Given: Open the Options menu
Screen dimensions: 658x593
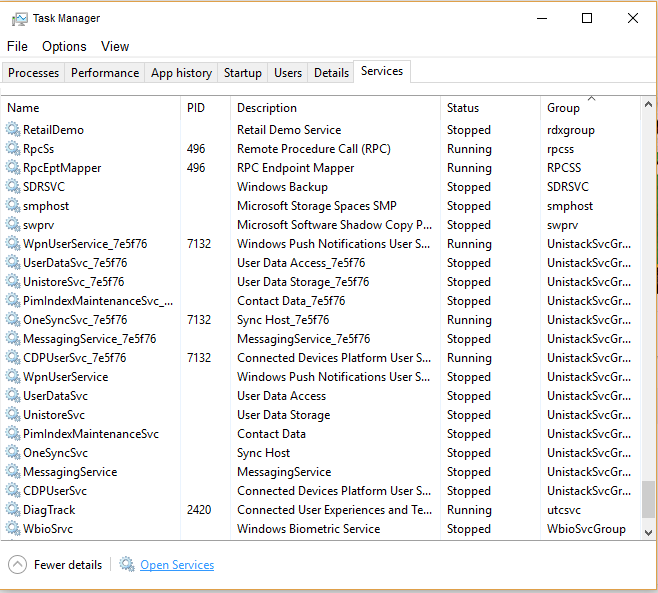Looking at the screenshot, I should (64, 46).
